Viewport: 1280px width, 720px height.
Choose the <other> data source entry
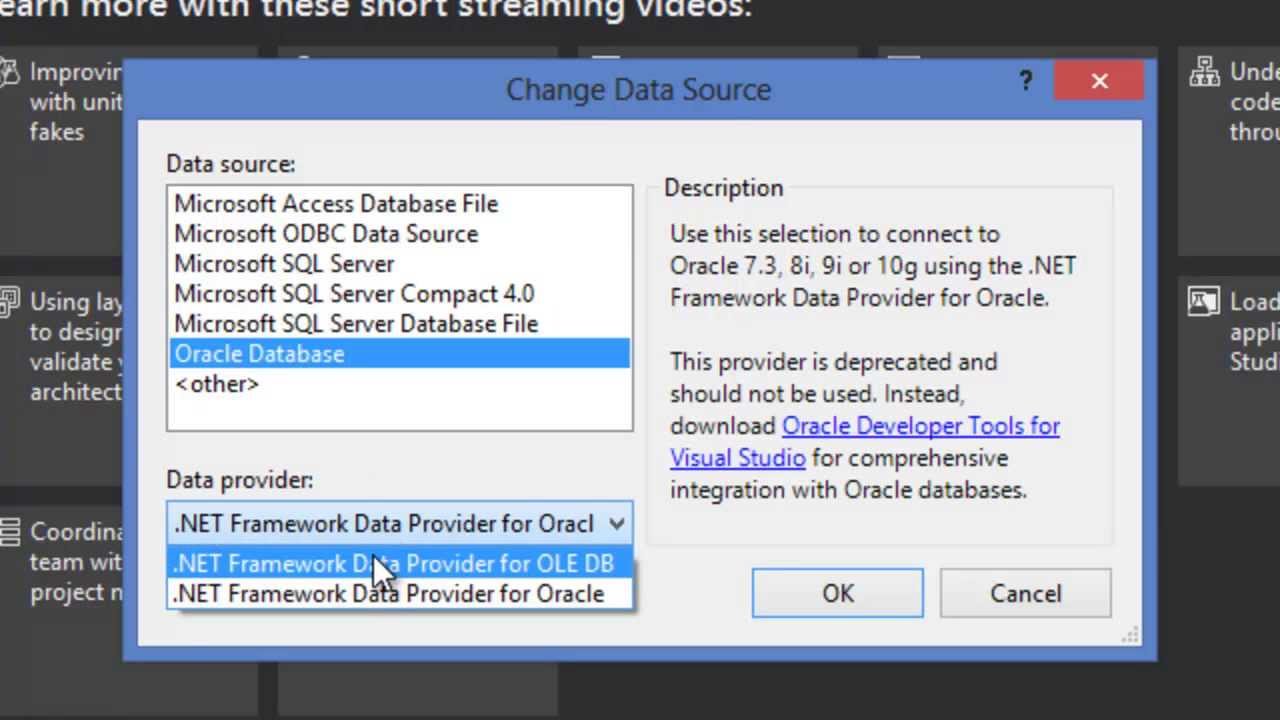coord(217,384)
